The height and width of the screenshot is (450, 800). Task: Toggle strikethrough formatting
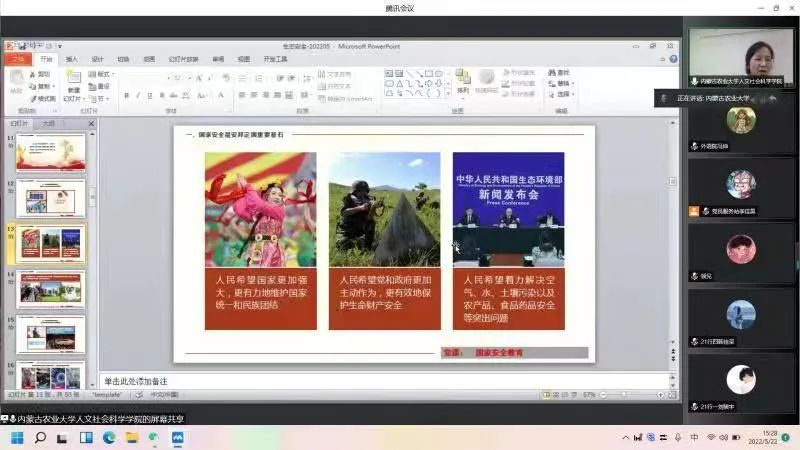pos(173,95)
